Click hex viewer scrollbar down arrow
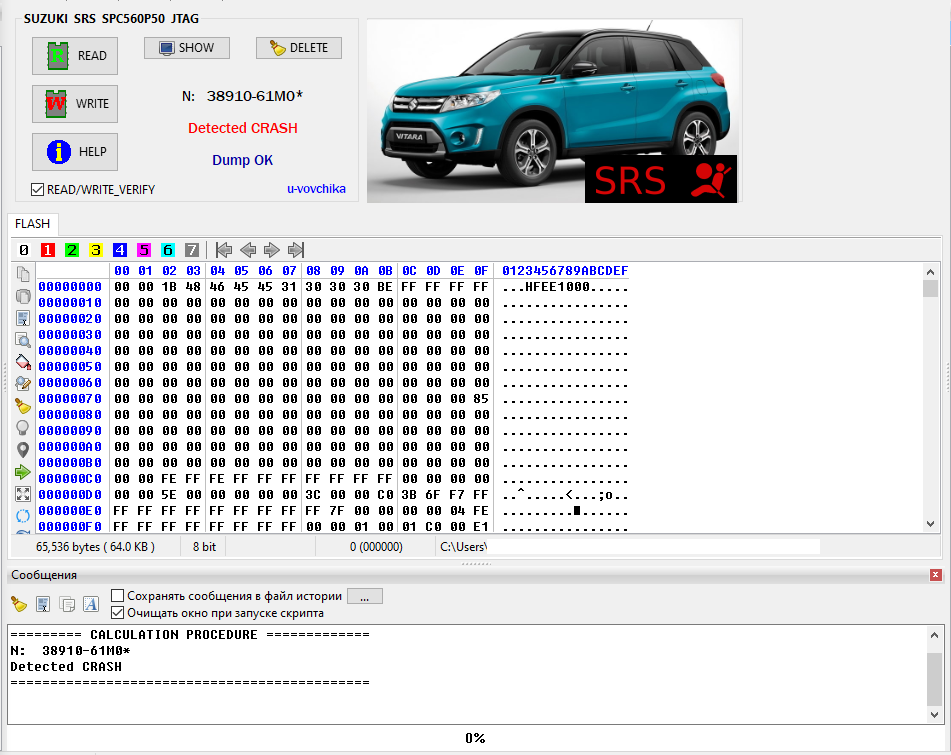 point(930,524)
